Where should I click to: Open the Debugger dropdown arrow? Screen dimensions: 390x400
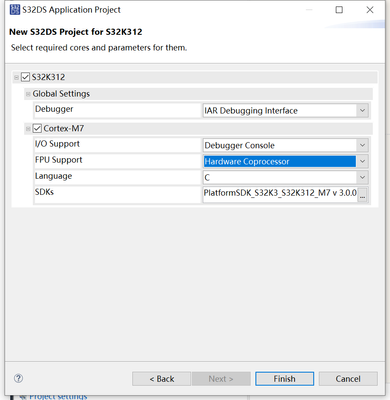click(x=362, y=110)
